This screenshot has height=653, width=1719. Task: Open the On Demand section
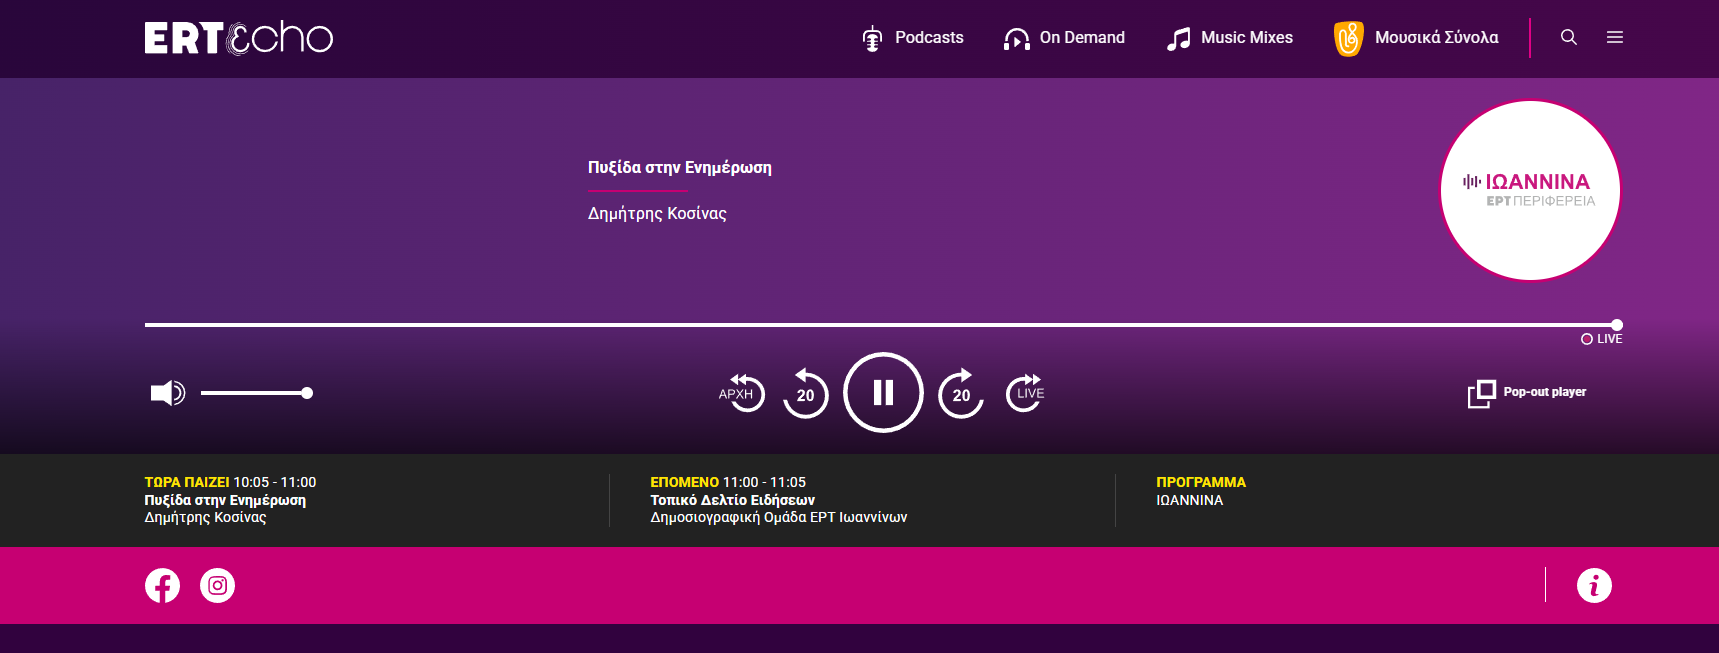1064,38
